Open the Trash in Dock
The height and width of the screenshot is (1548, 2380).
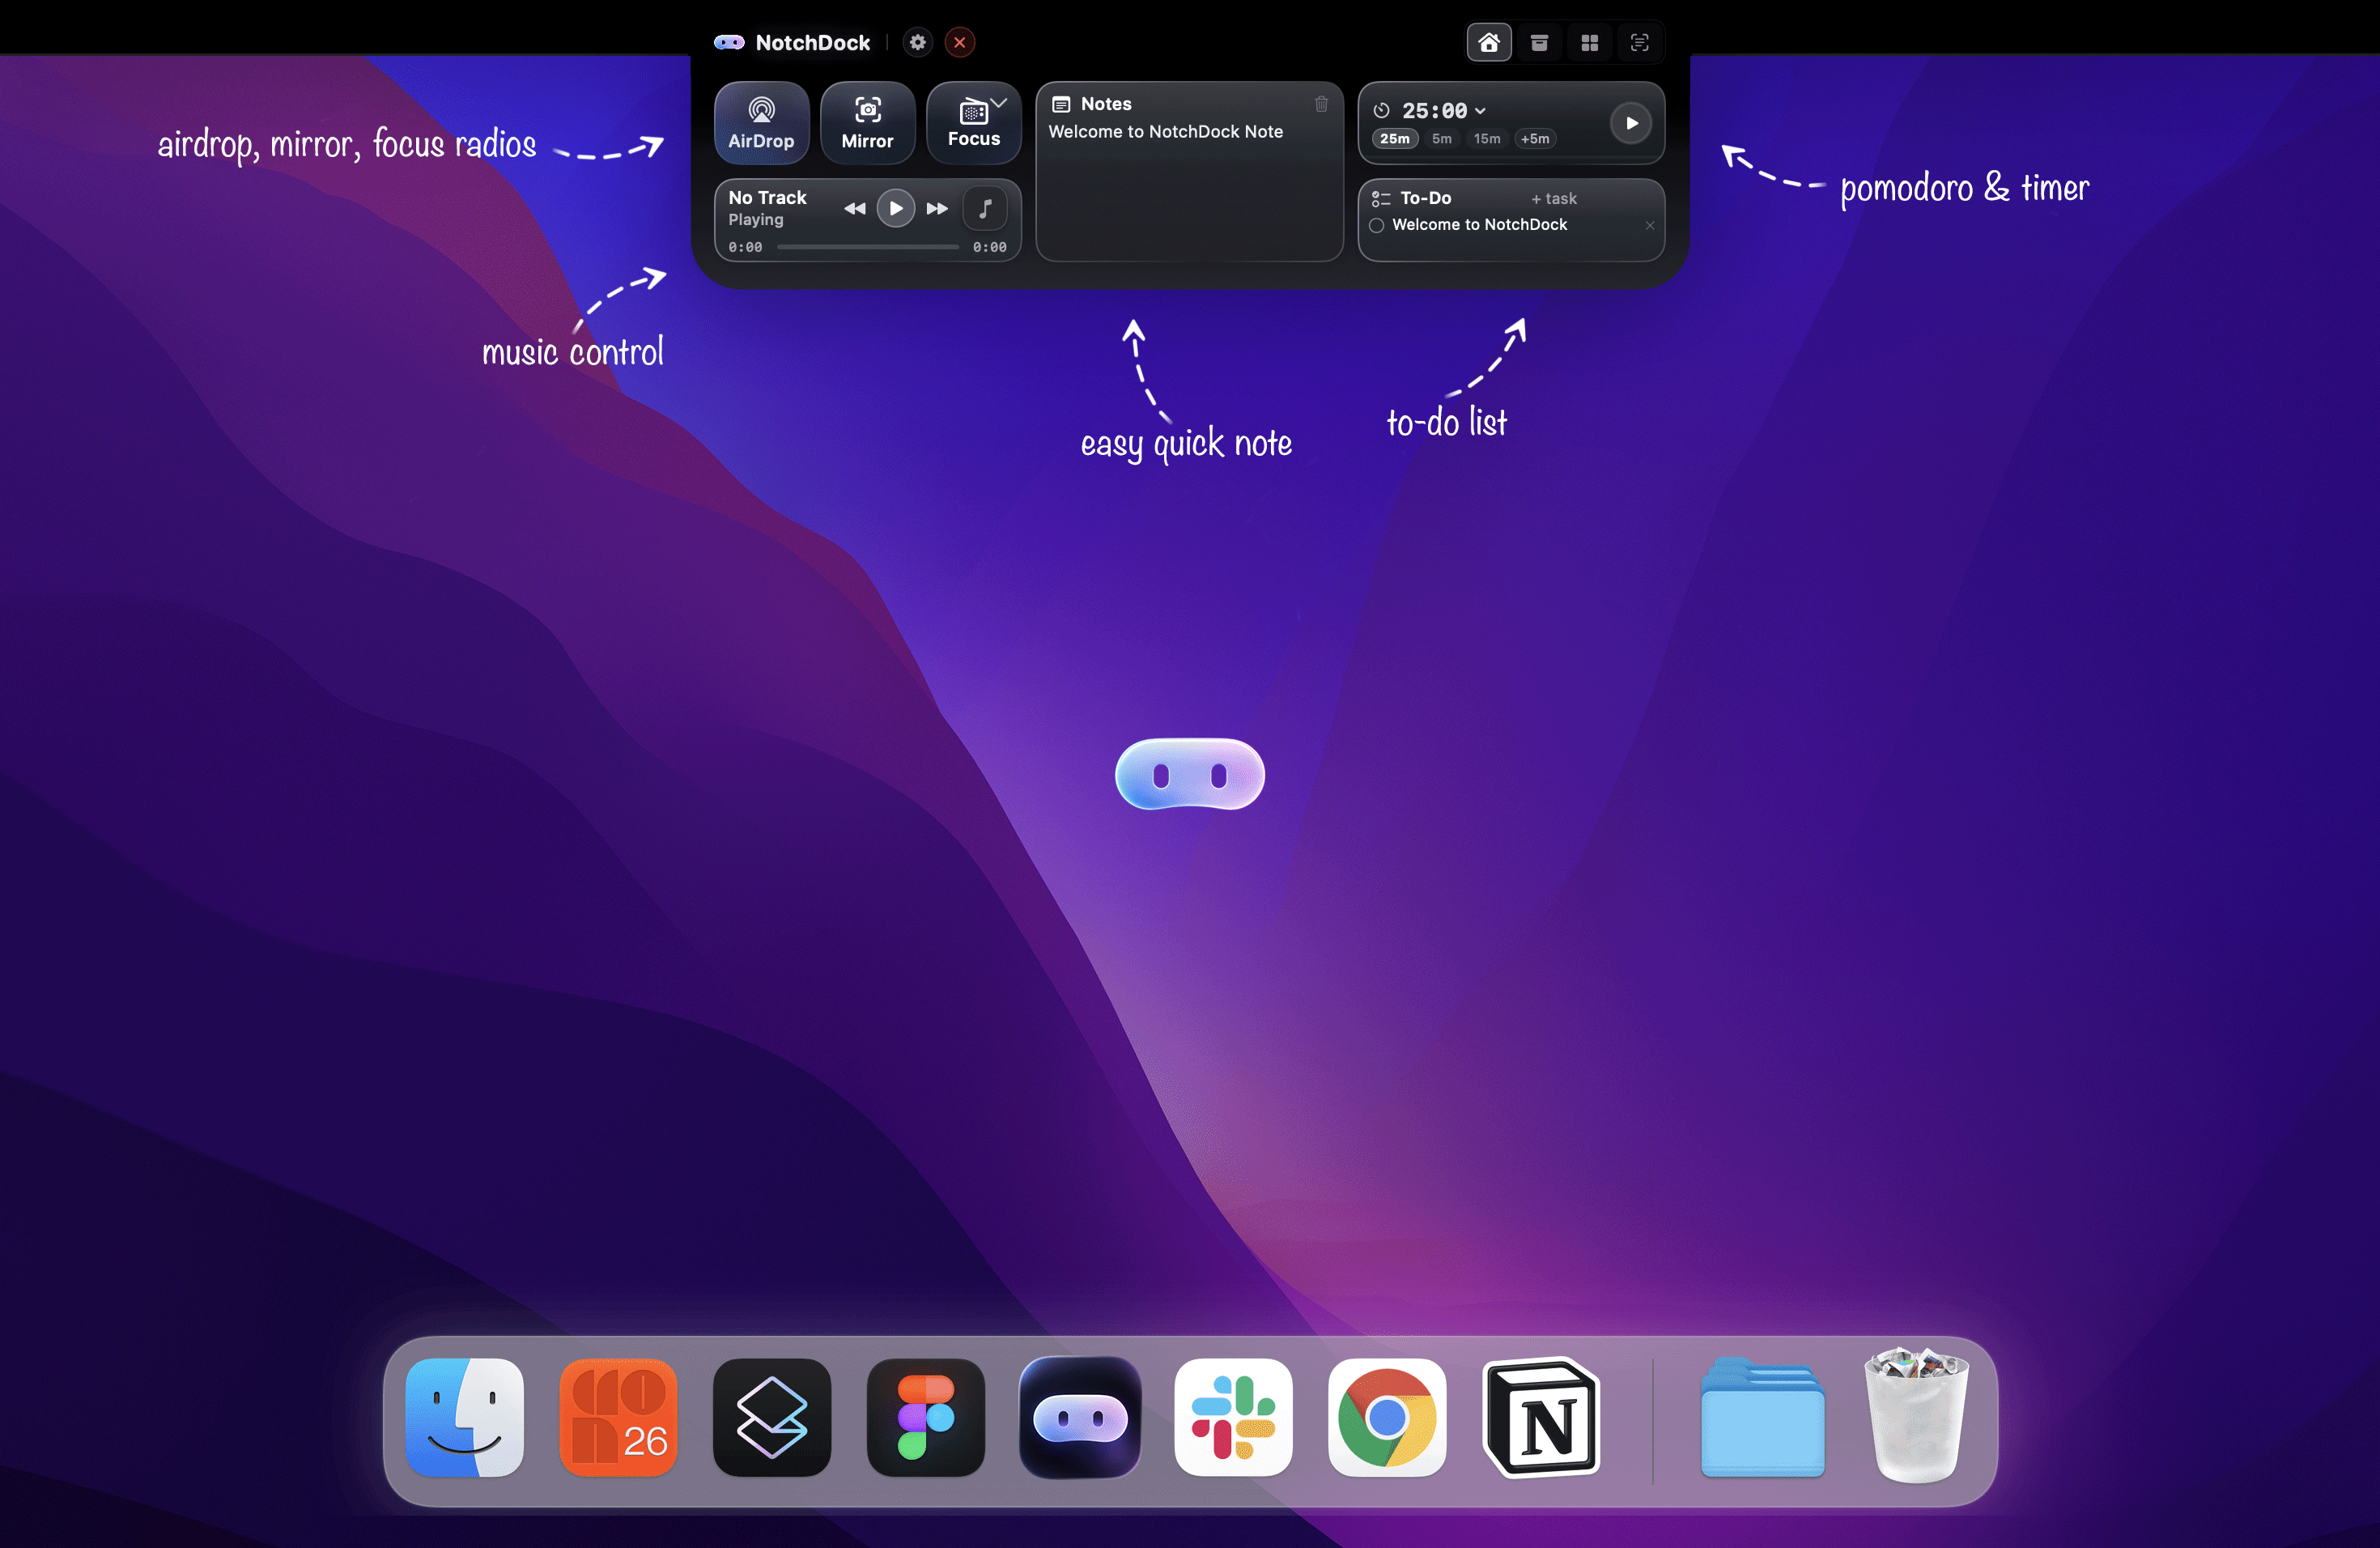1916,1415
